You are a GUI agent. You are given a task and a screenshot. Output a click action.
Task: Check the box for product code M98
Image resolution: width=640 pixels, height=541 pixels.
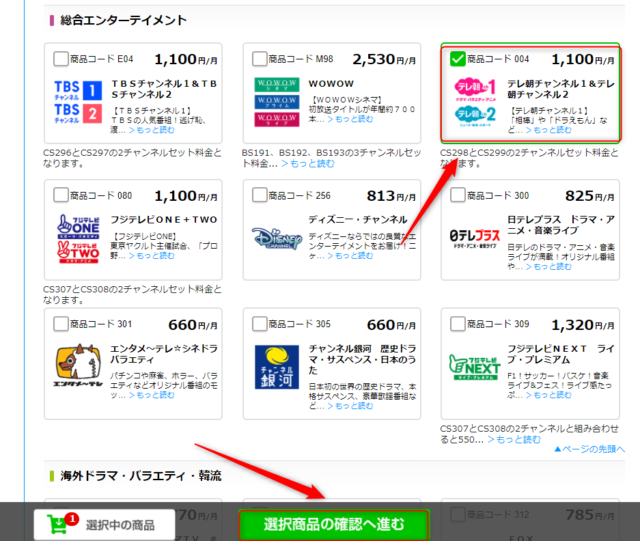coord(260,59)
